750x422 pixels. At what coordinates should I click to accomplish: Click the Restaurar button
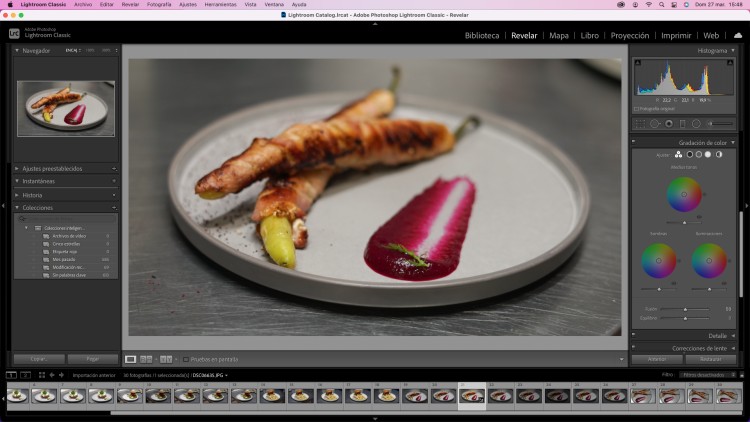(x=710, y=359)
